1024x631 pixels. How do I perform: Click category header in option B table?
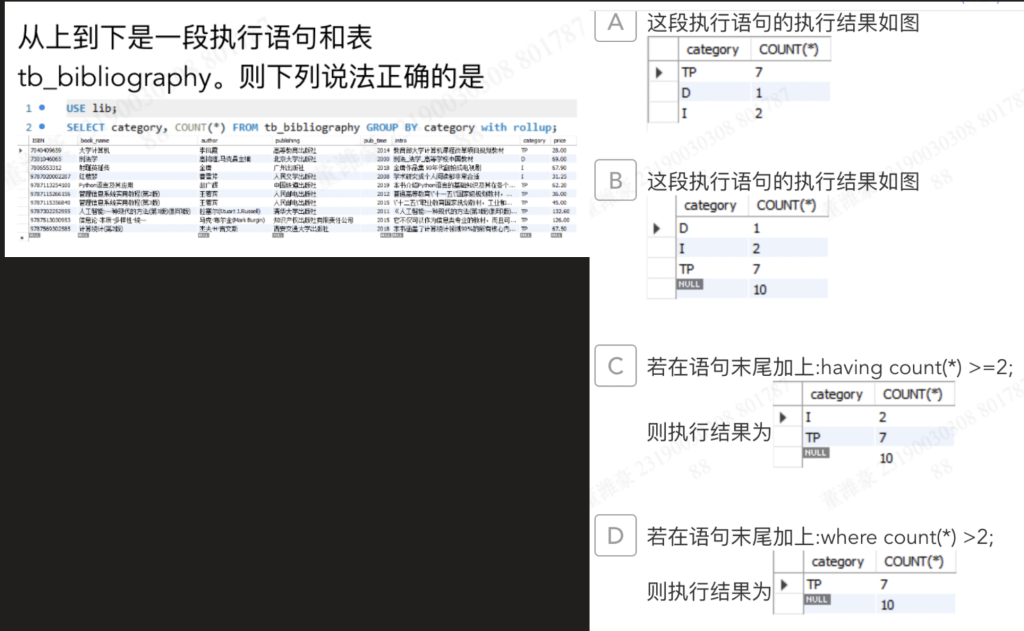click(710, 205)
